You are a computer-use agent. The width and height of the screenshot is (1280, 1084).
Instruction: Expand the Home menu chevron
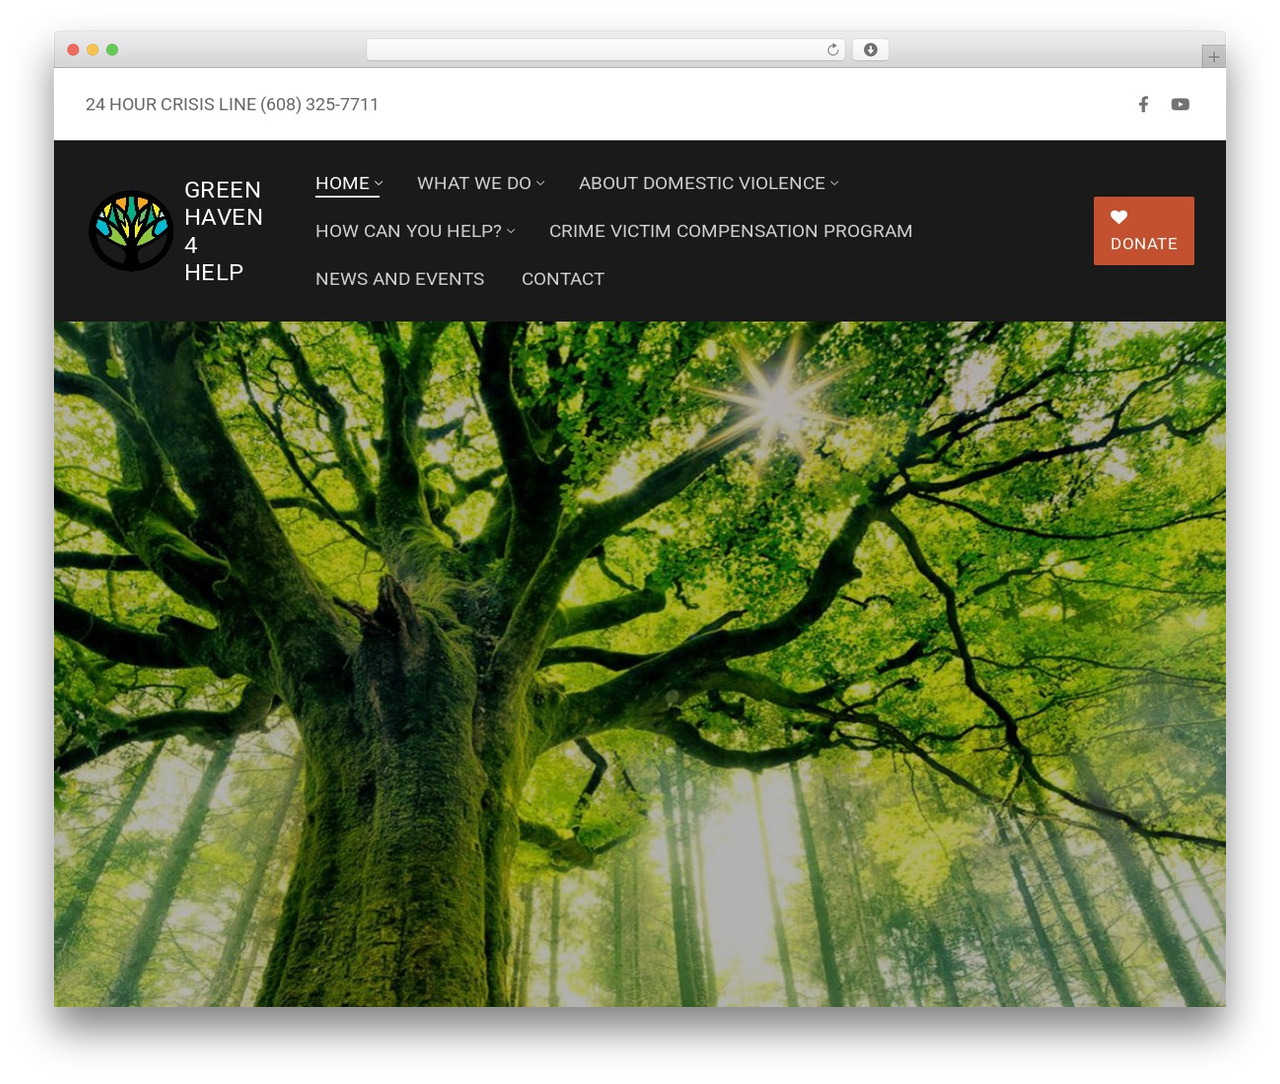click(x=379, y=183)
